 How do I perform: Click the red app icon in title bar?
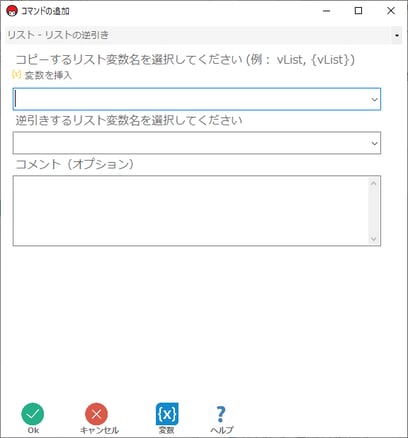(x=12, y=11)
